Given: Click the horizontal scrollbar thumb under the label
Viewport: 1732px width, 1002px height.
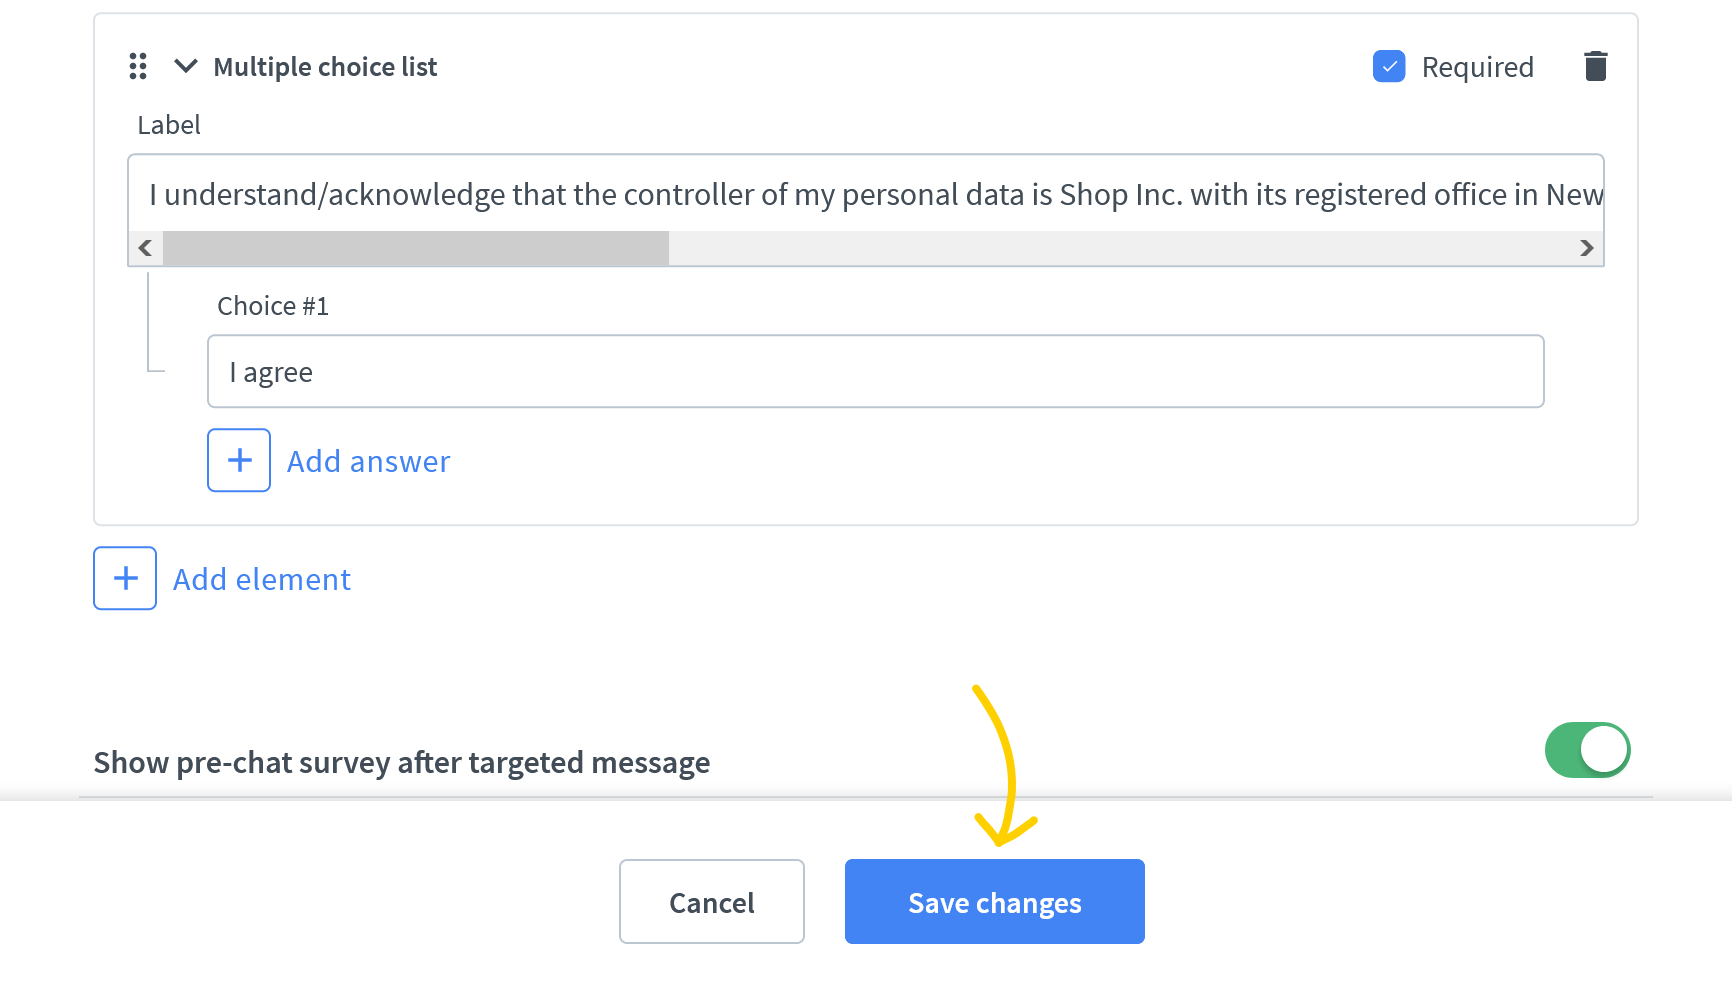Looking at the screenshot, I should tap(415, 247).
